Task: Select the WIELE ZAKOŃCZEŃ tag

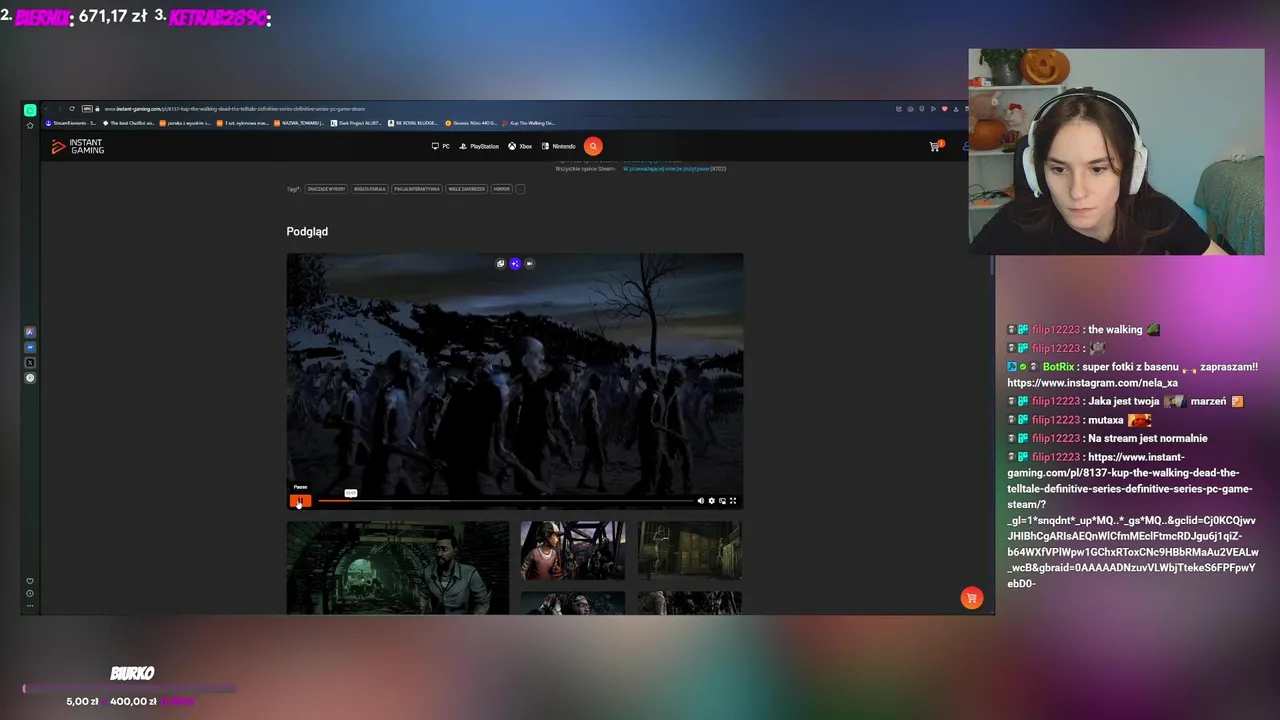Action: [x=467, y=189]
